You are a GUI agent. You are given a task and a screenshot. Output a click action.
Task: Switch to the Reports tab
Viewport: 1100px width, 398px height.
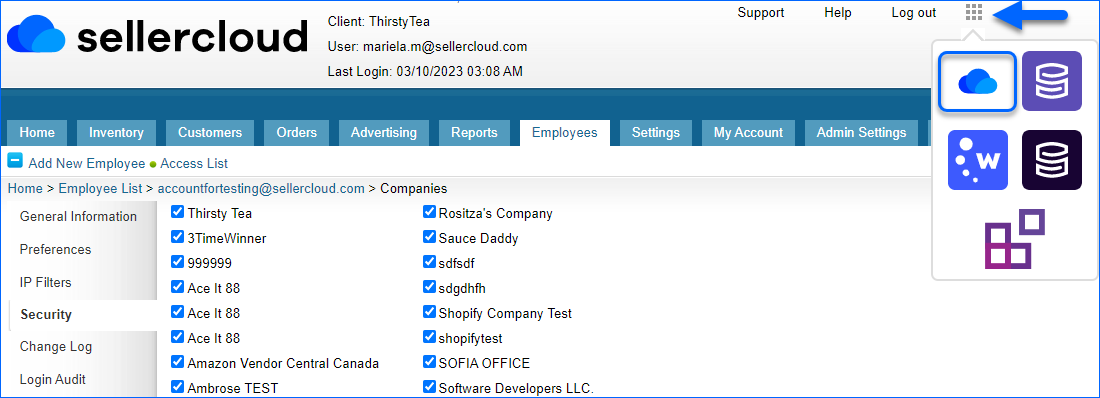point(474,133)
